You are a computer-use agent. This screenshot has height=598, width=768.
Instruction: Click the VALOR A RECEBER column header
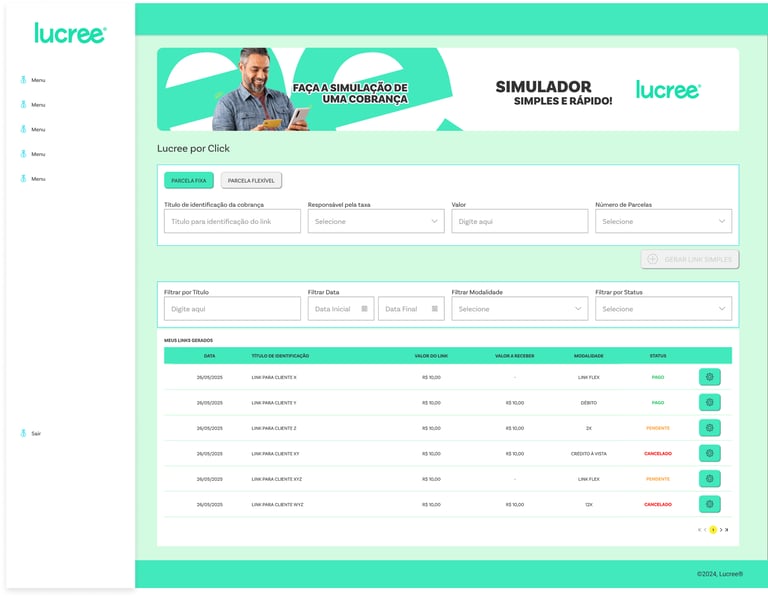[515, 356]
